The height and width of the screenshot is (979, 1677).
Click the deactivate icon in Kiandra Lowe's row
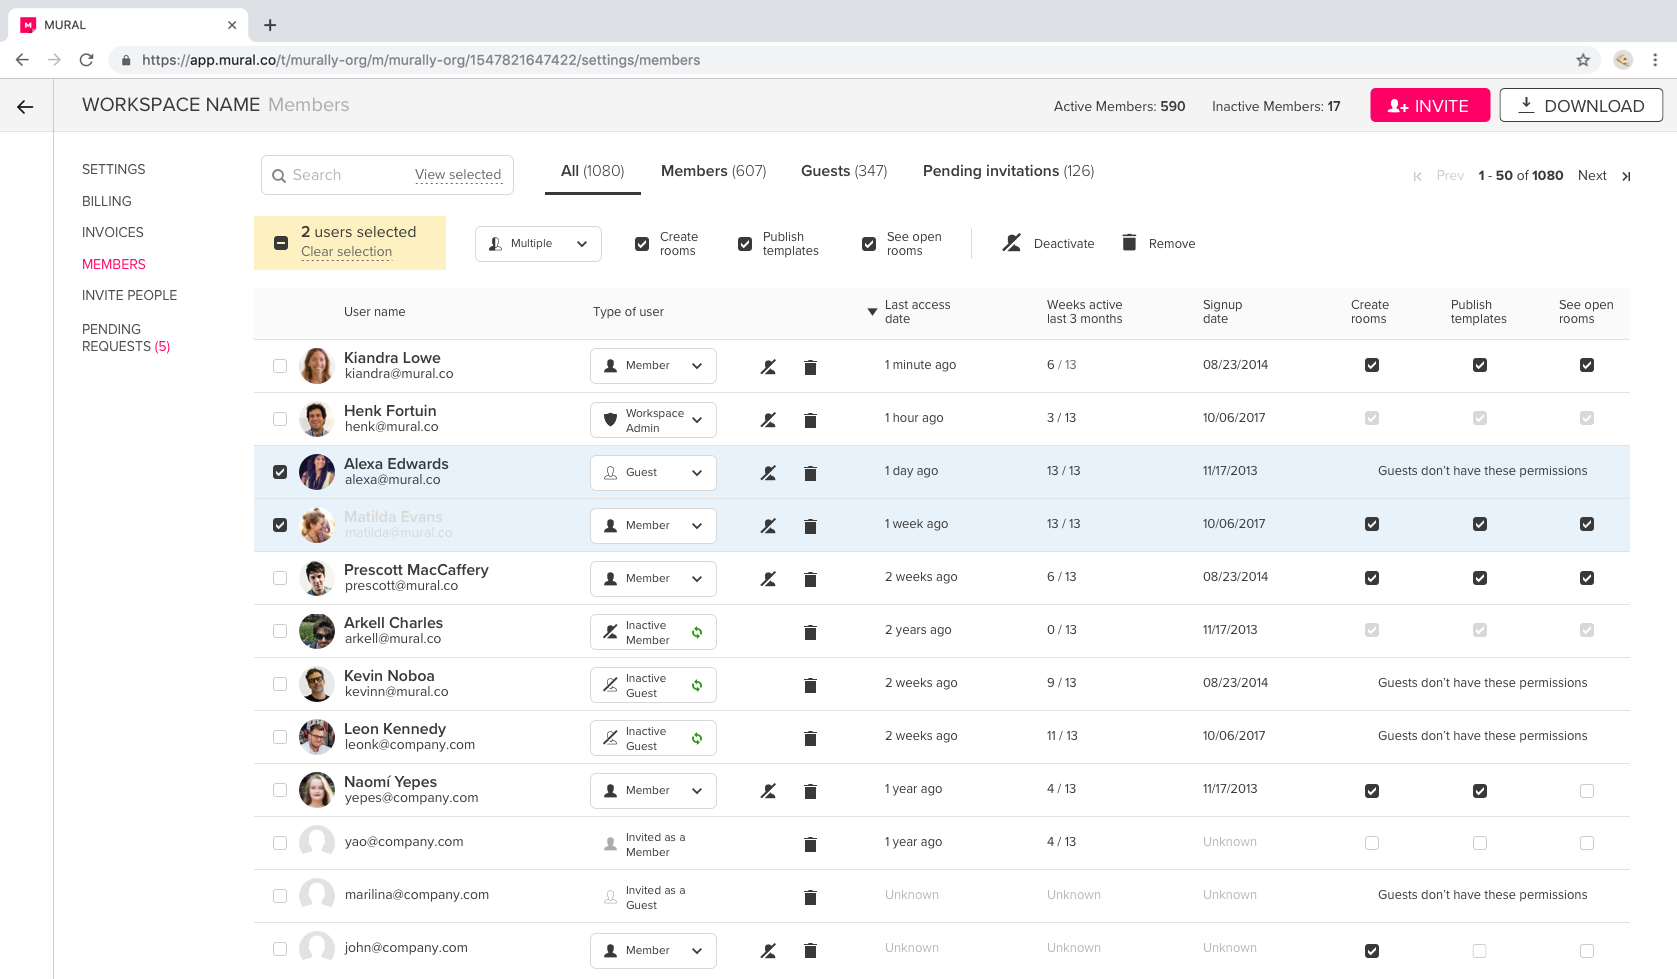click(768, 367)
